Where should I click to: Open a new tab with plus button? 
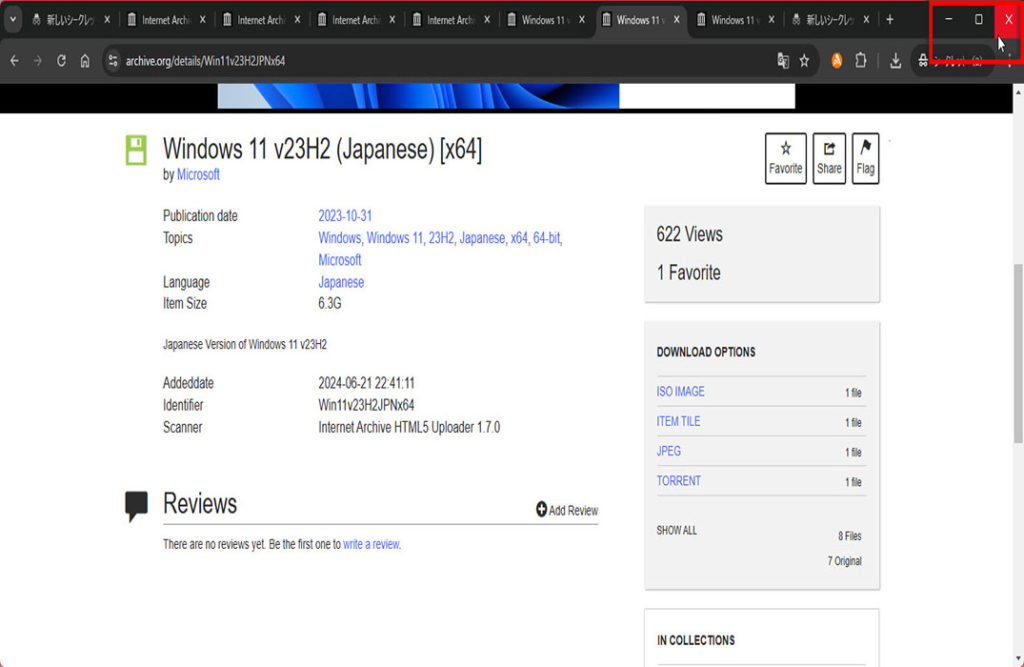(889, 20)
